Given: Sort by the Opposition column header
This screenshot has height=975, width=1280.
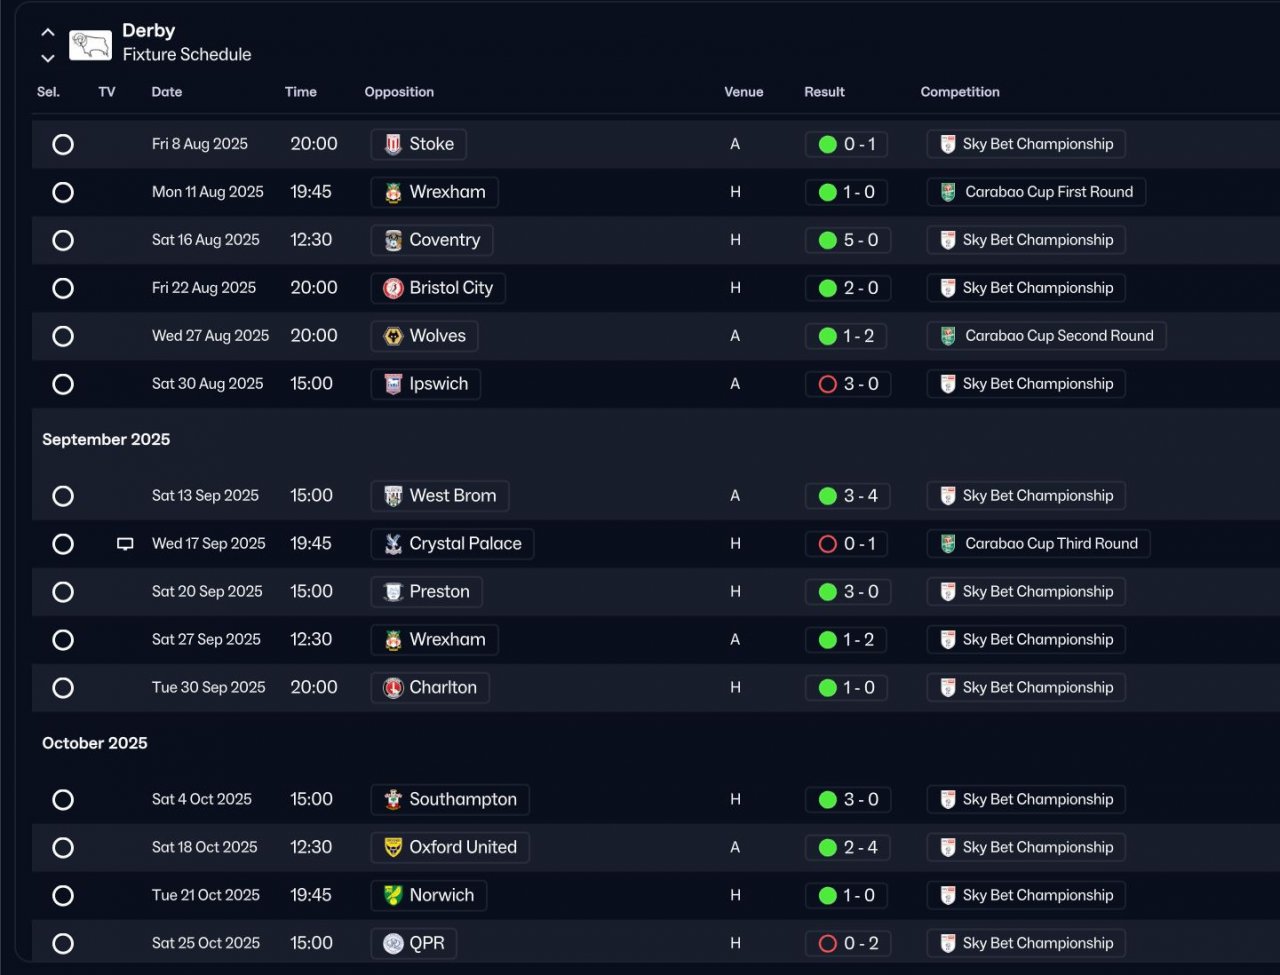Looking at the screenshot, I should [x=399, y=92].
